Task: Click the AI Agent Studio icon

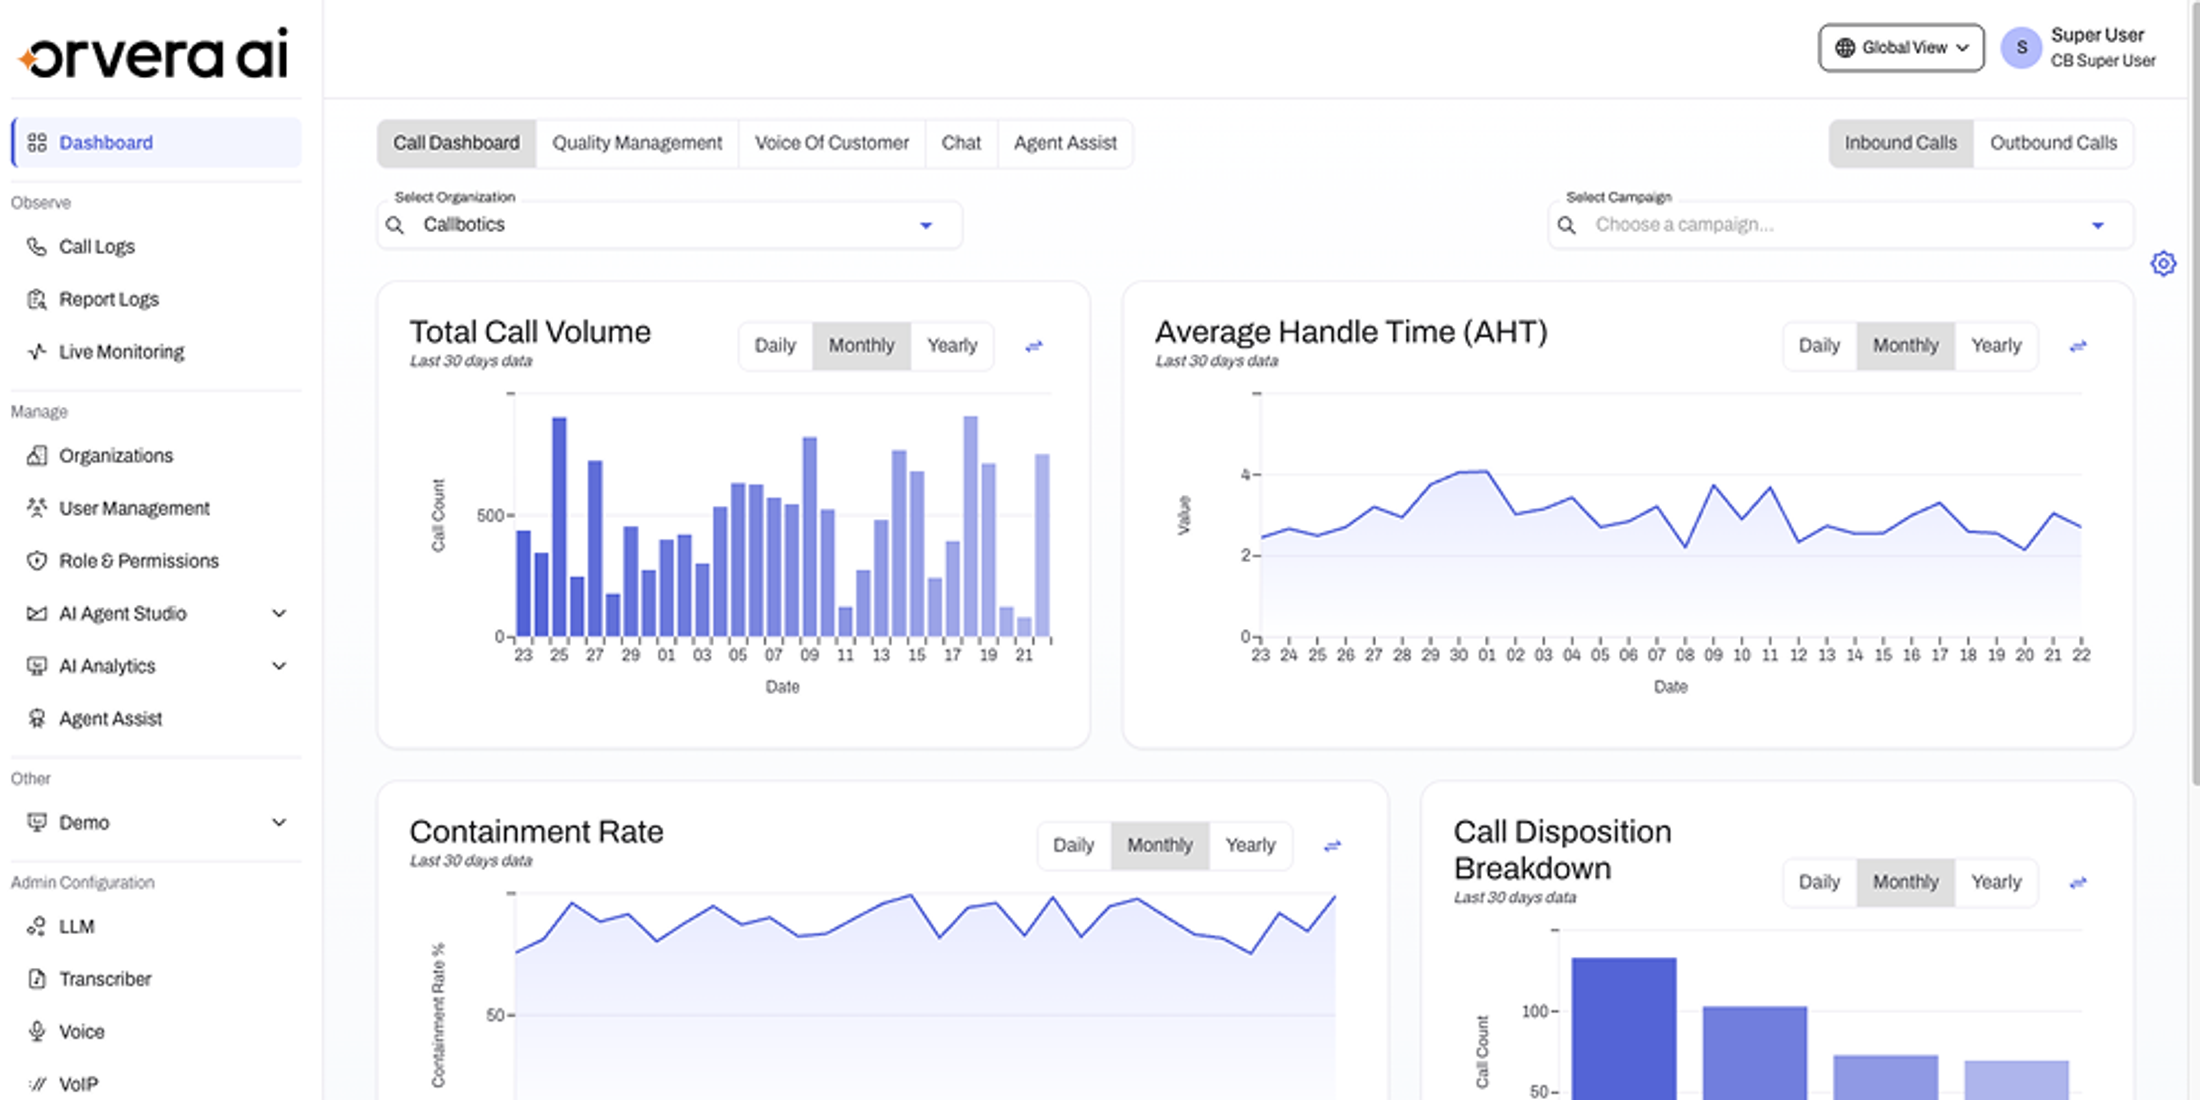Action: [37, 613]
